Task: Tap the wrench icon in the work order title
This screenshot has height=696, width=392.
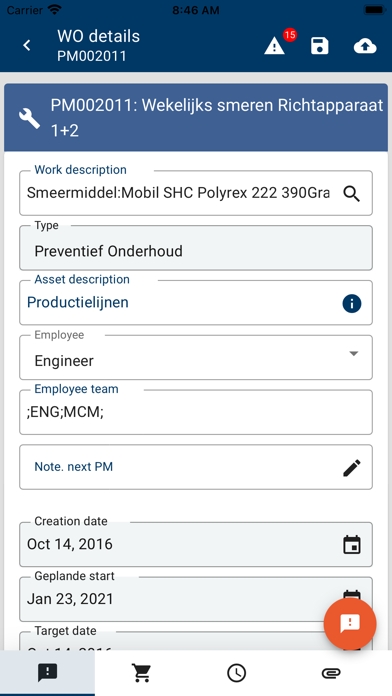Action: click(29, 119)
